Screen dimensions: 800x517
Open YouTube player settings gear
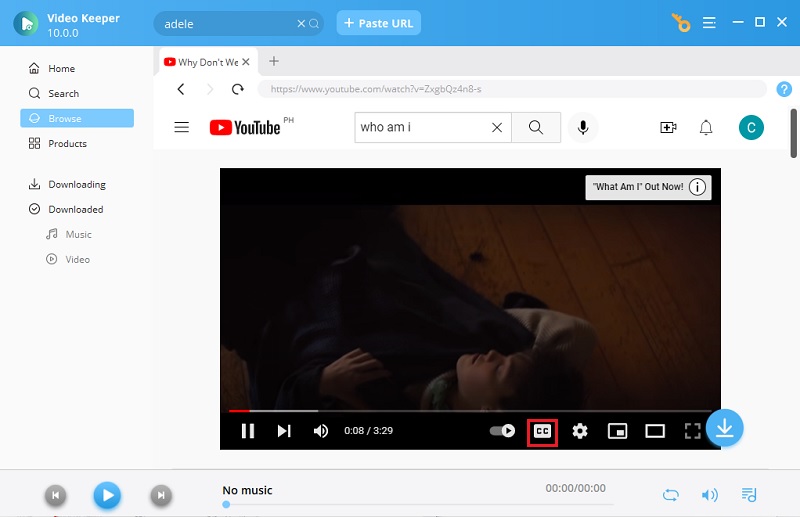pyautogui.click(x=580, y=431)
